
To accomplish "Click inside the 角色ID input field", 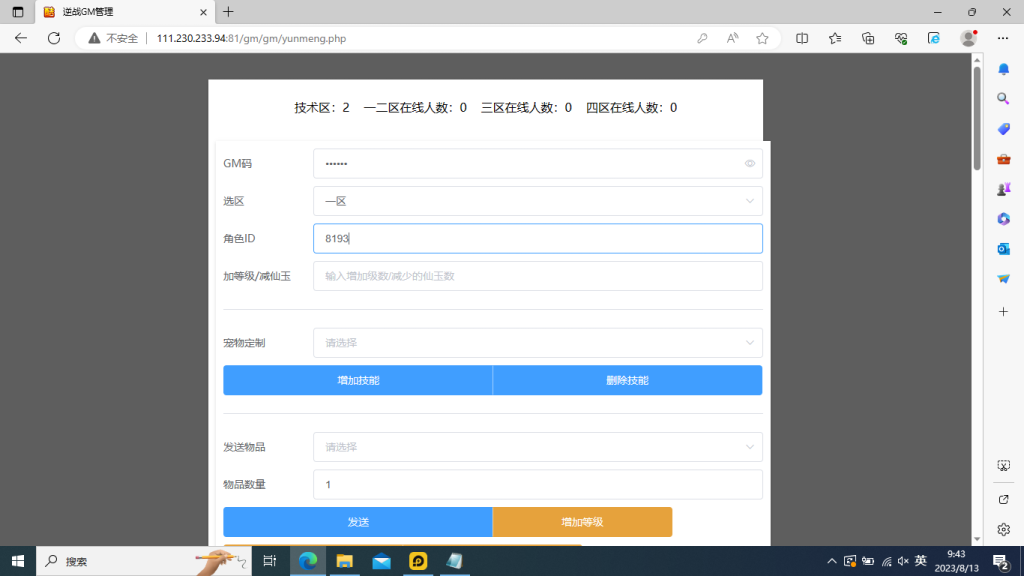I will 538,238.
